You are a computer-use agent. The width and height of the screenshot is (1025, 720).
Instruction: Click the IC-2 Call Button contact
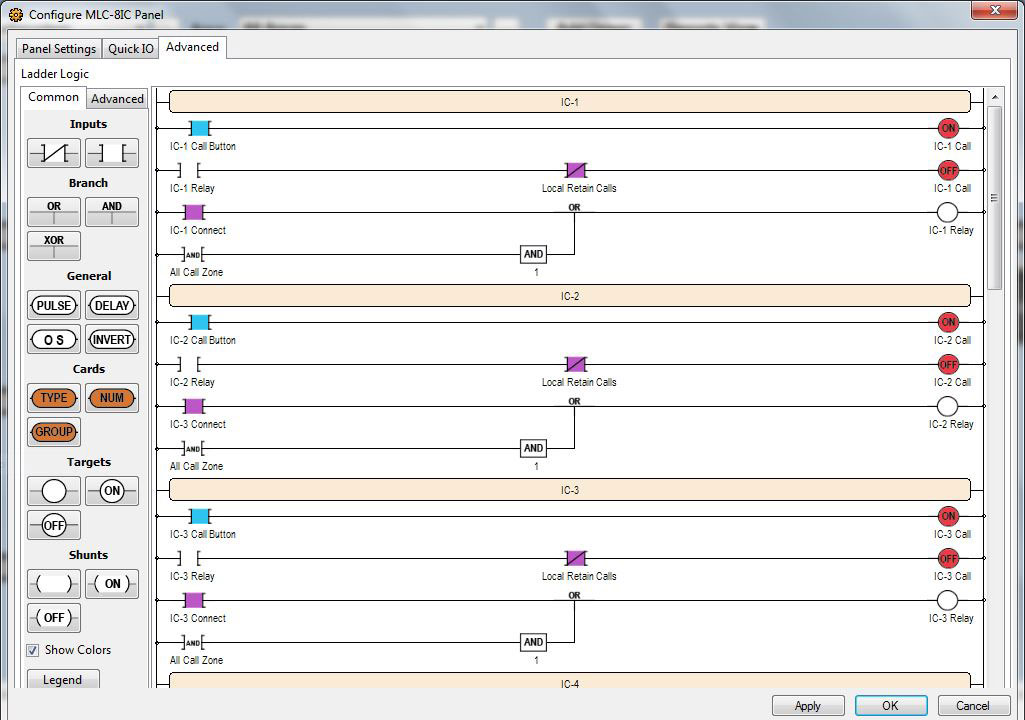199,322
